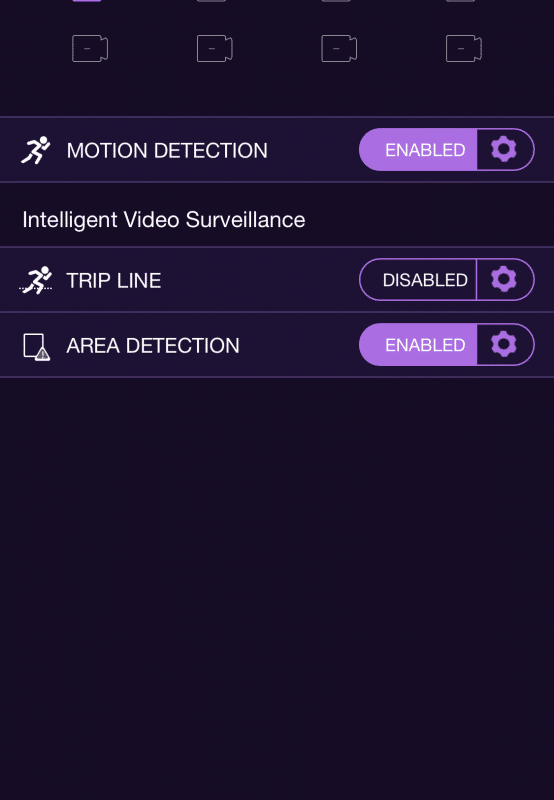The width and height of the screenshot is (554, 800).
Task: Select the second camera slot icon
Action: click(215, 48)
